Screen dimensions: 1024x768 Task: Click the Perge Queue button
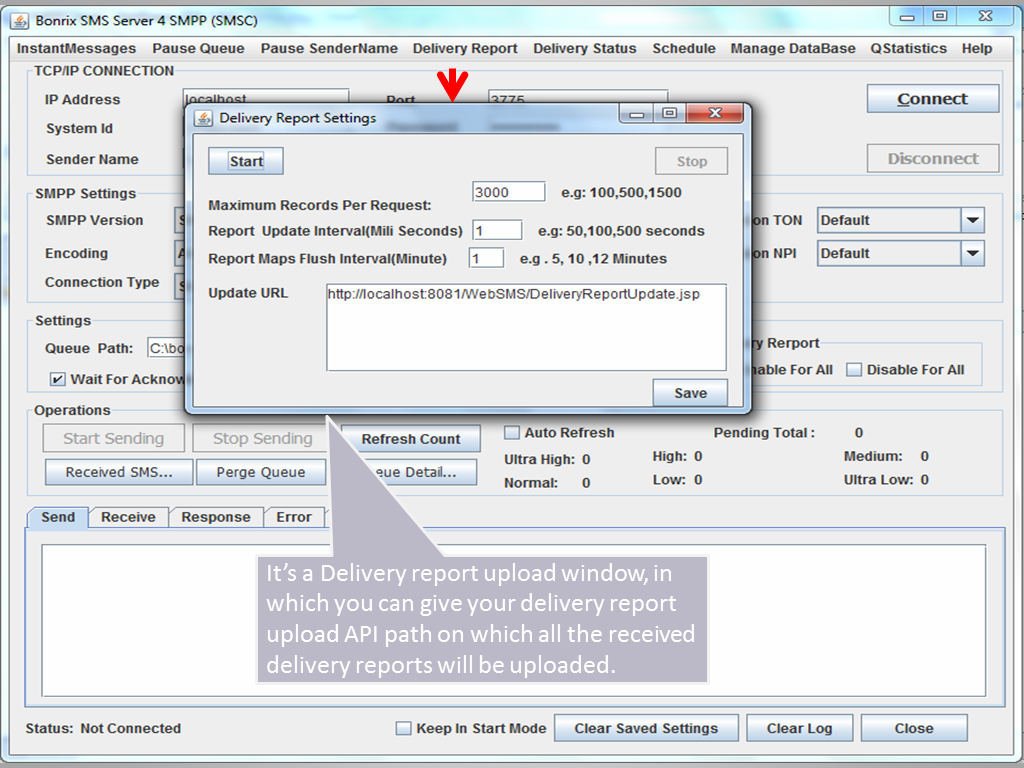261,472
